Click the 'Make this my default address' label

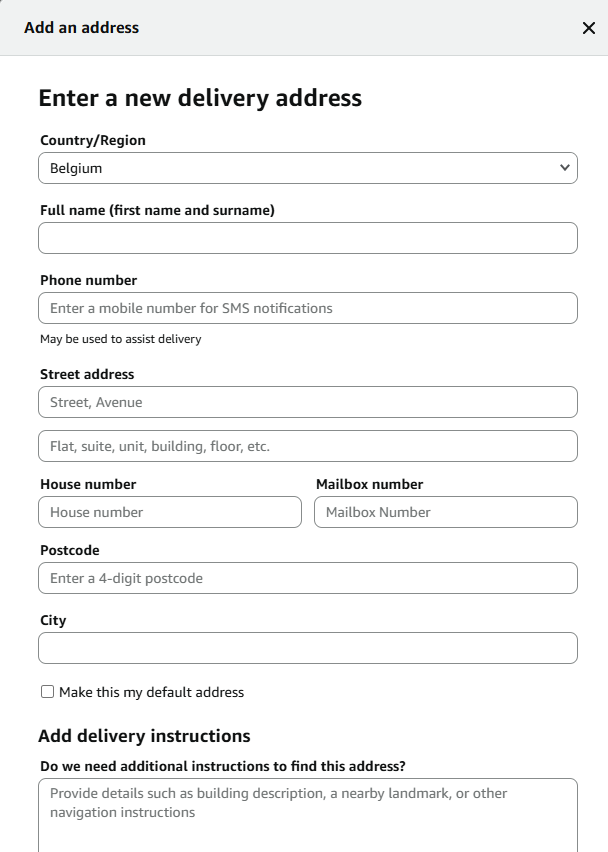click(x=151, y=692)
